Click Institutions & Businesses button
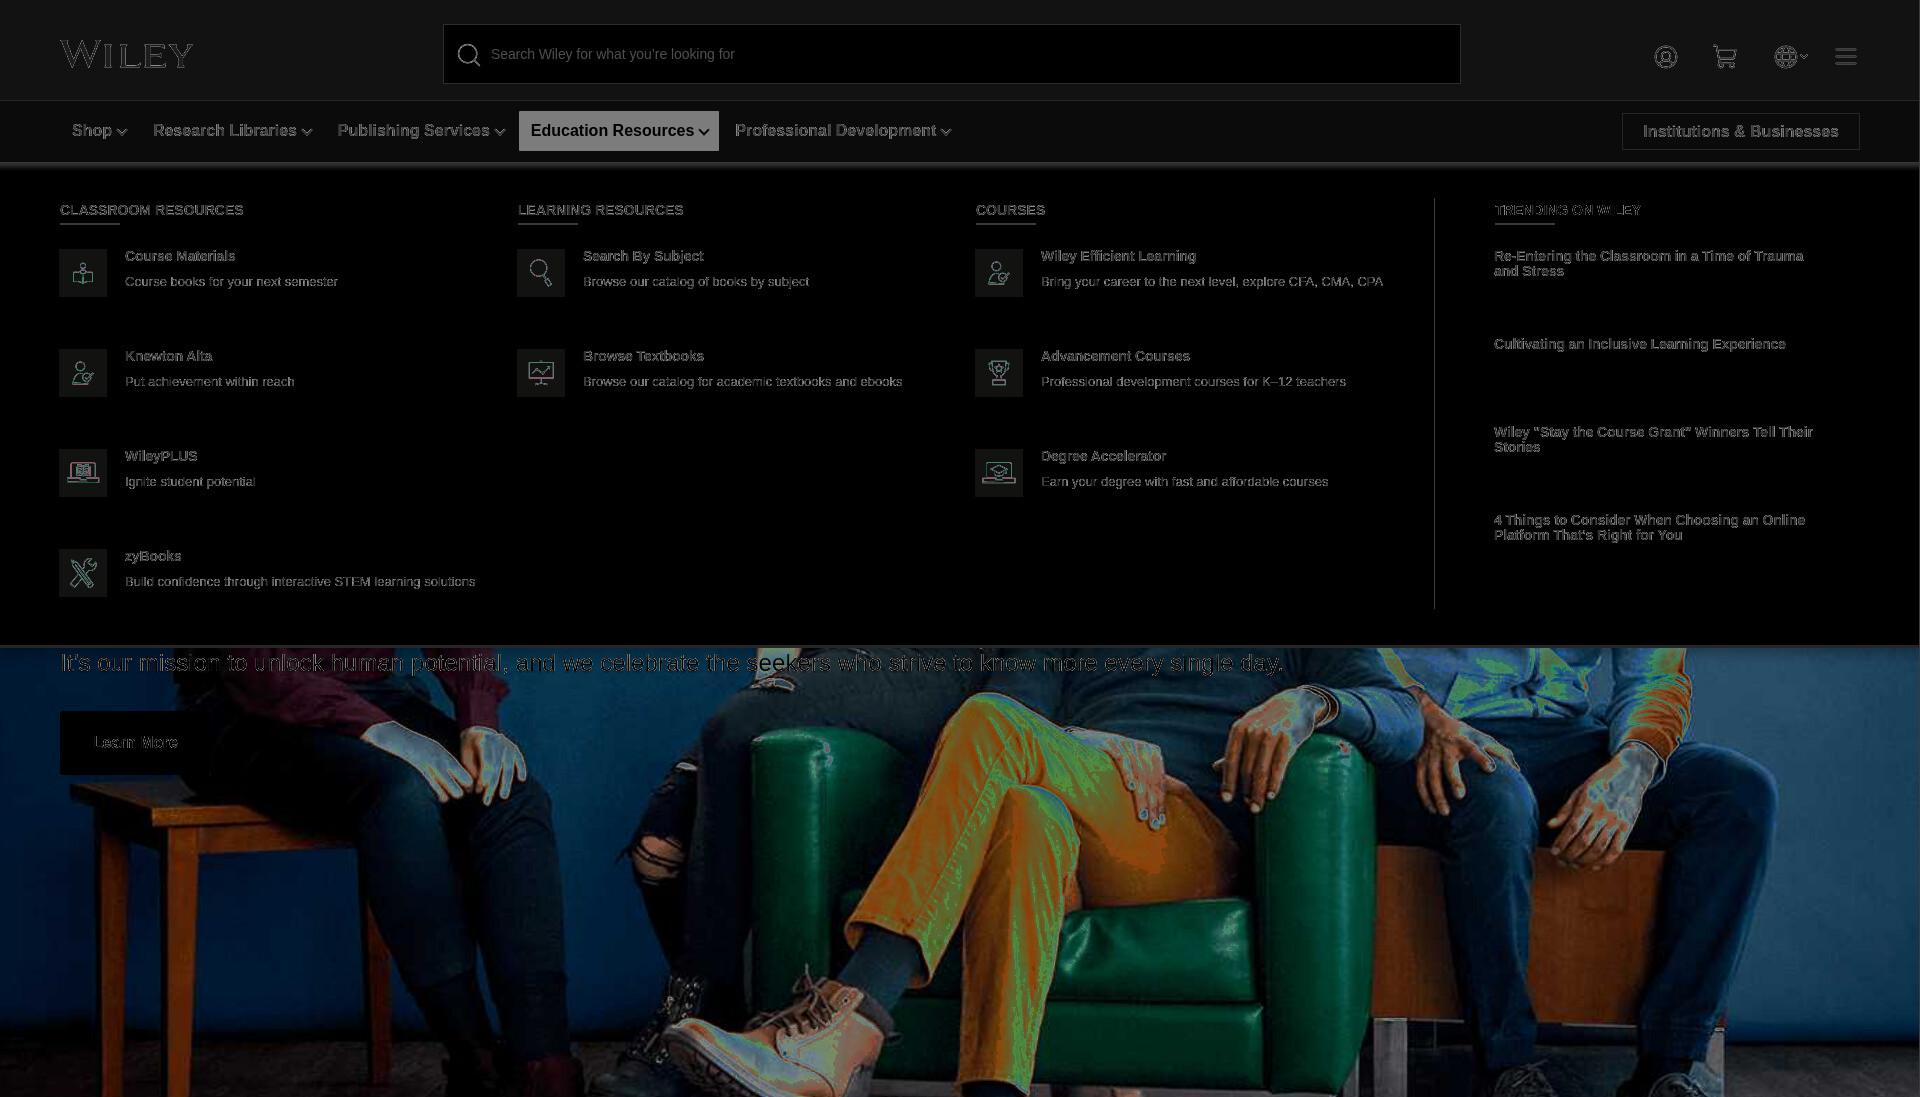The image size is (1920, 1097). 1741,132
